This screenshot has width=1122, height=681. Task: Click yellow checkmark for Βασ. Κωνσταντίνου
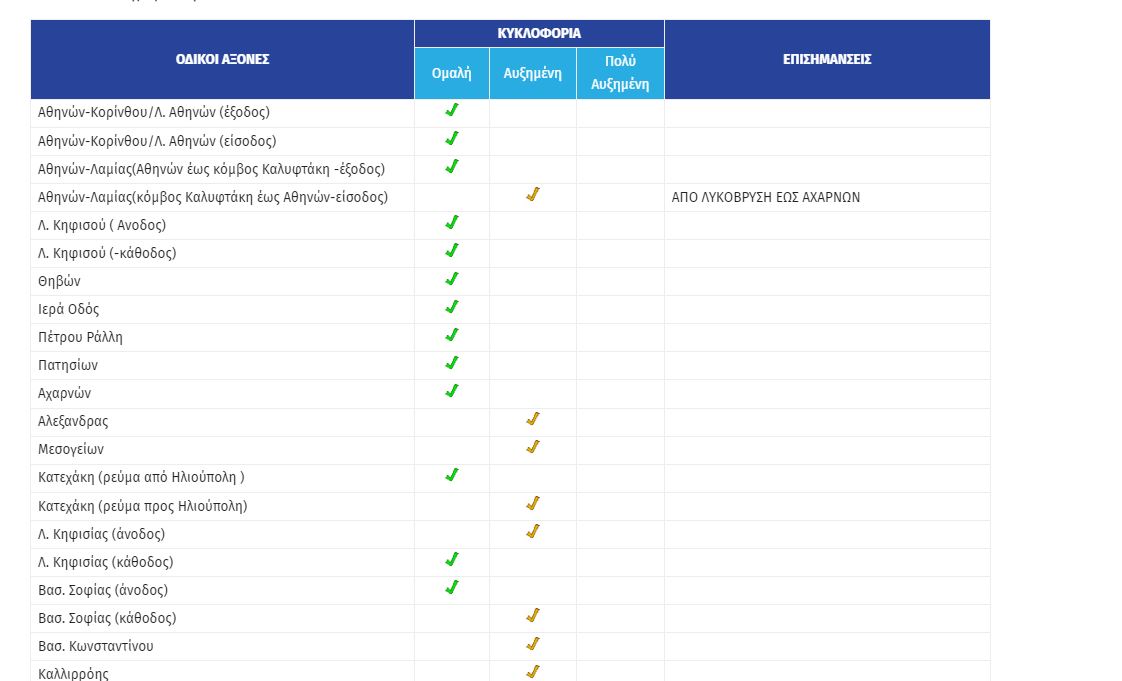[x=533, y=644]
